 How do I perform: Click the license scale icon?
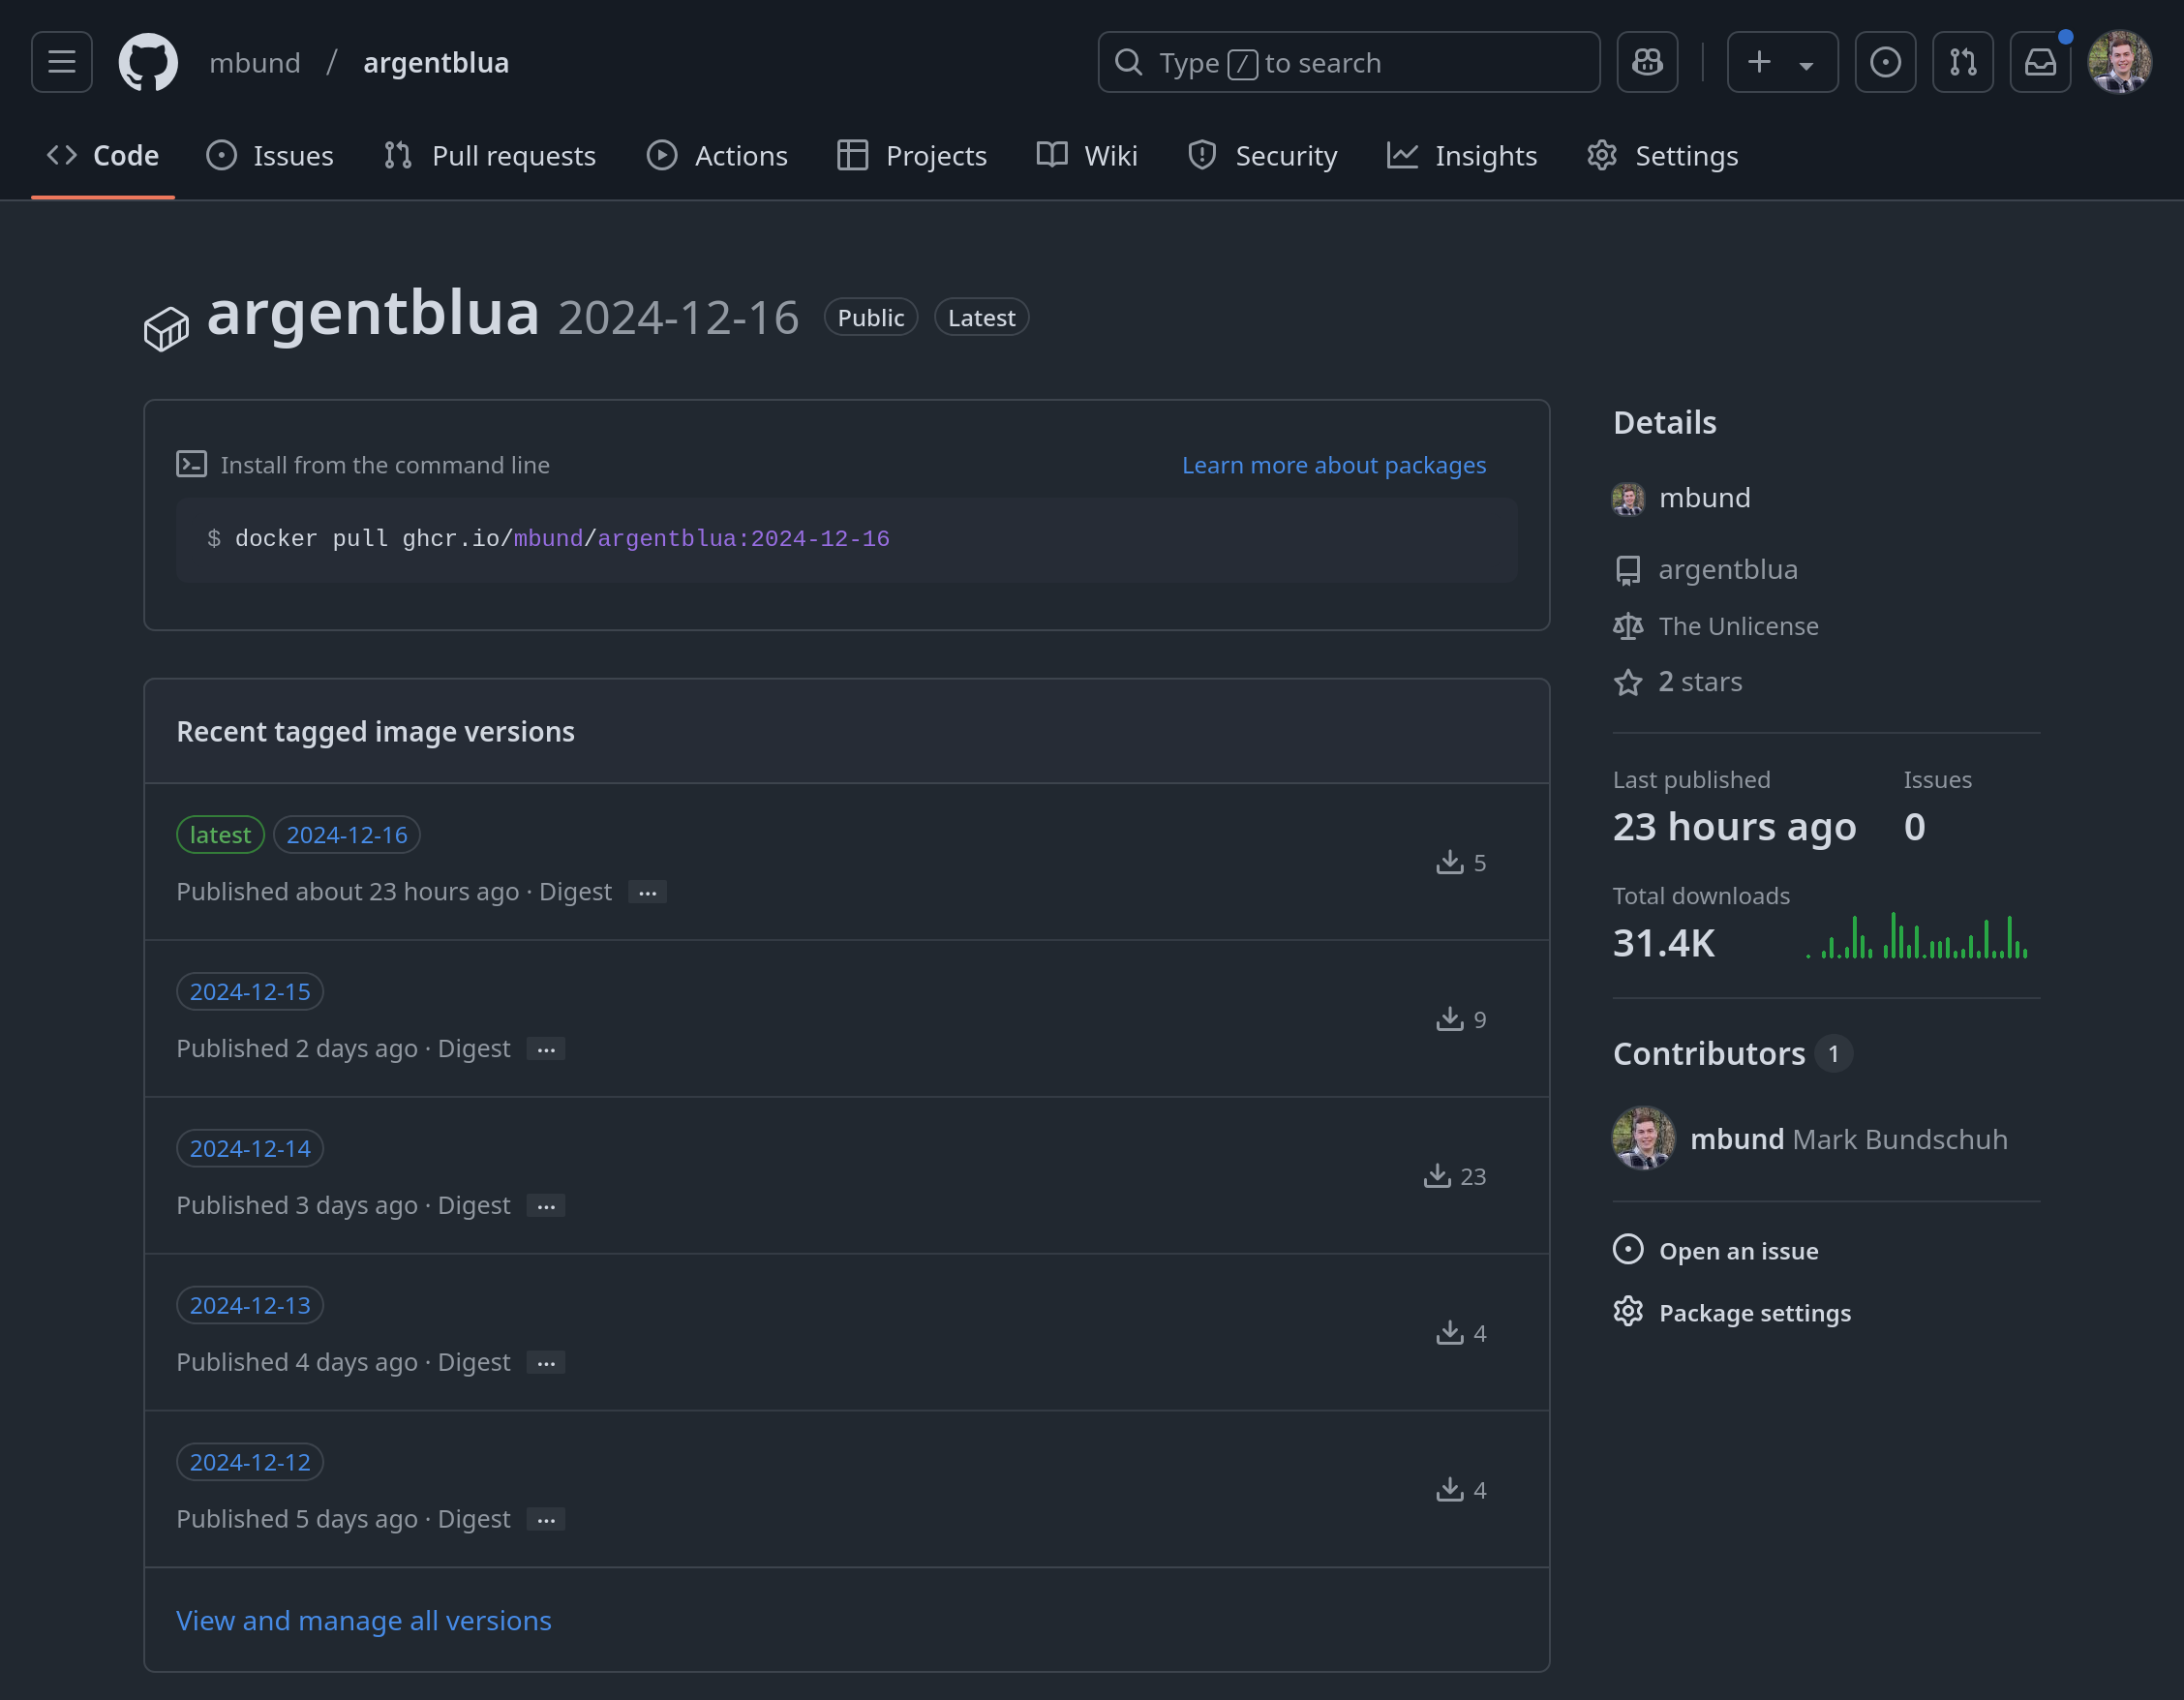pos(1628,626)
